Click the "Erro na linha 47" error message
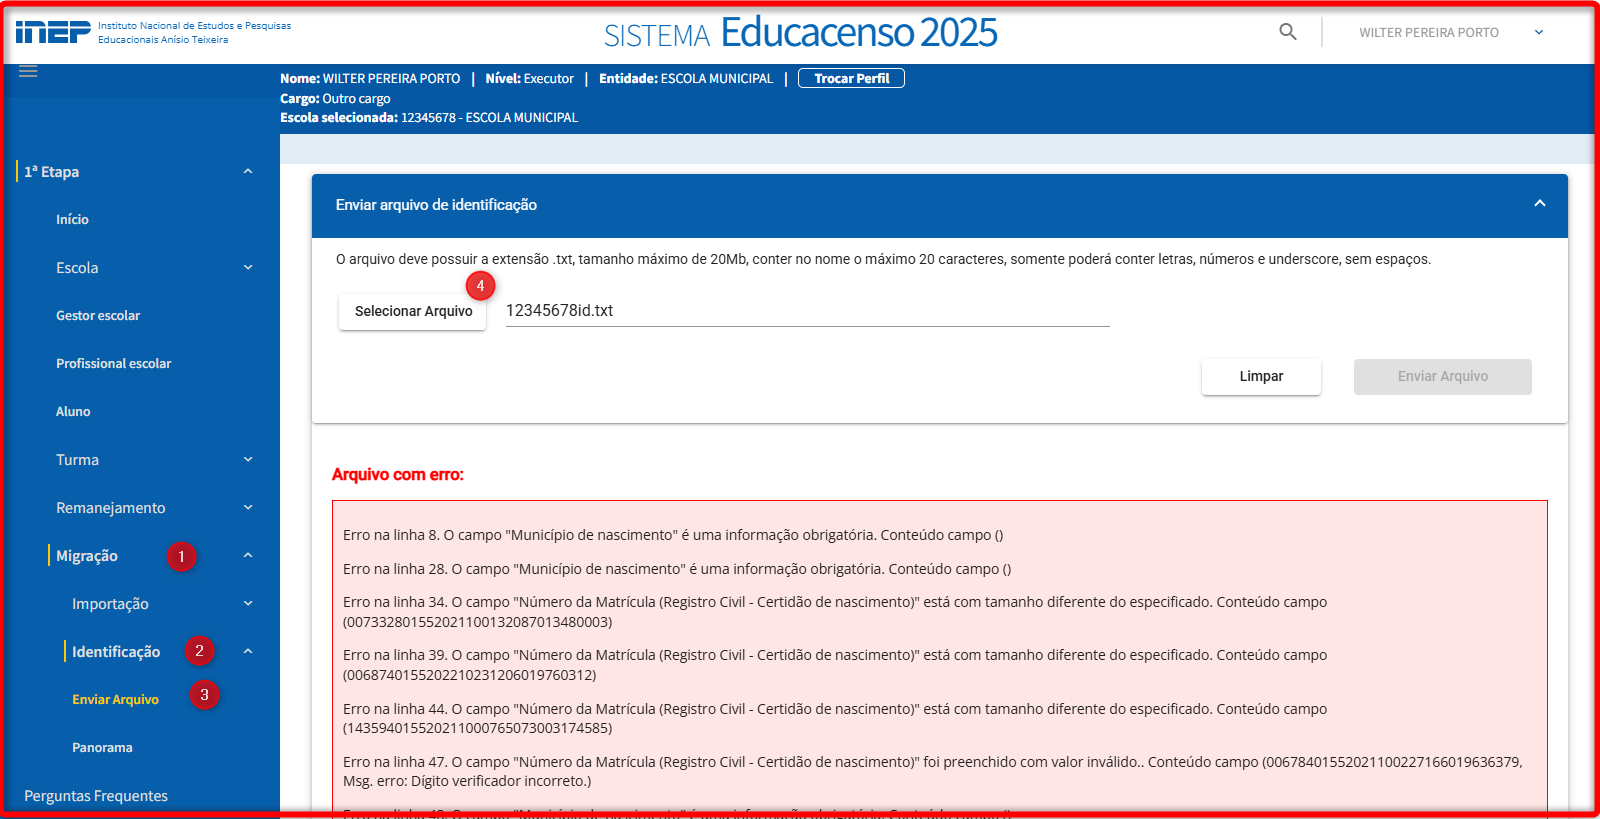The height and width of the screenshot is (819, 1600). pos(933,771)
